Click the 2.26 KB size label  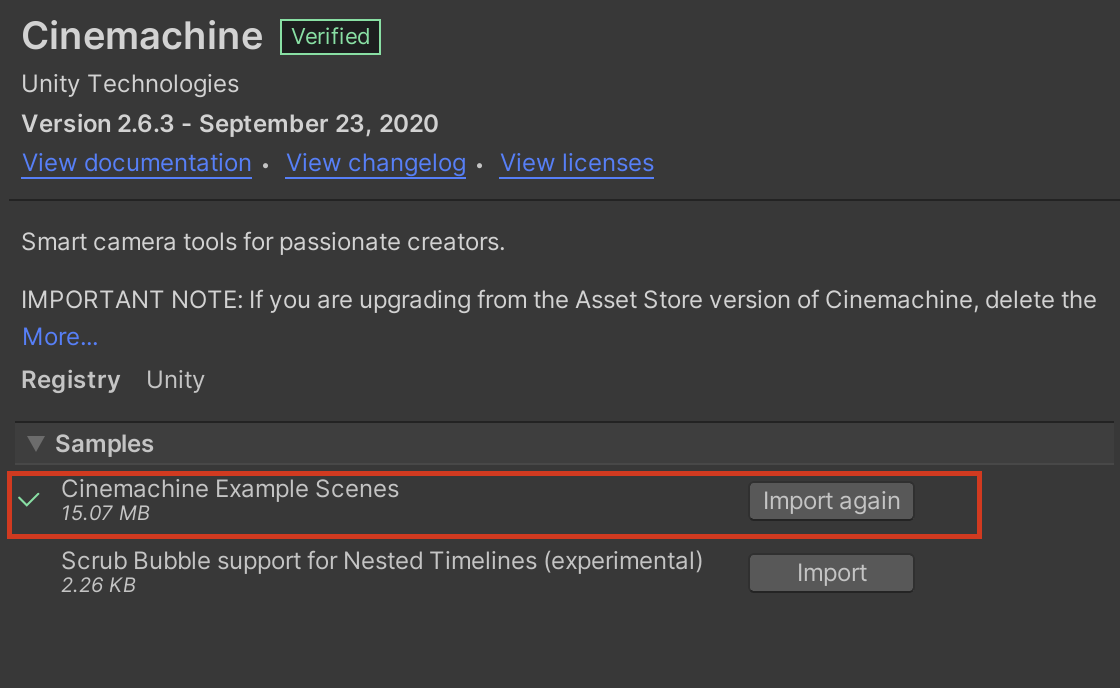(98, 586)
